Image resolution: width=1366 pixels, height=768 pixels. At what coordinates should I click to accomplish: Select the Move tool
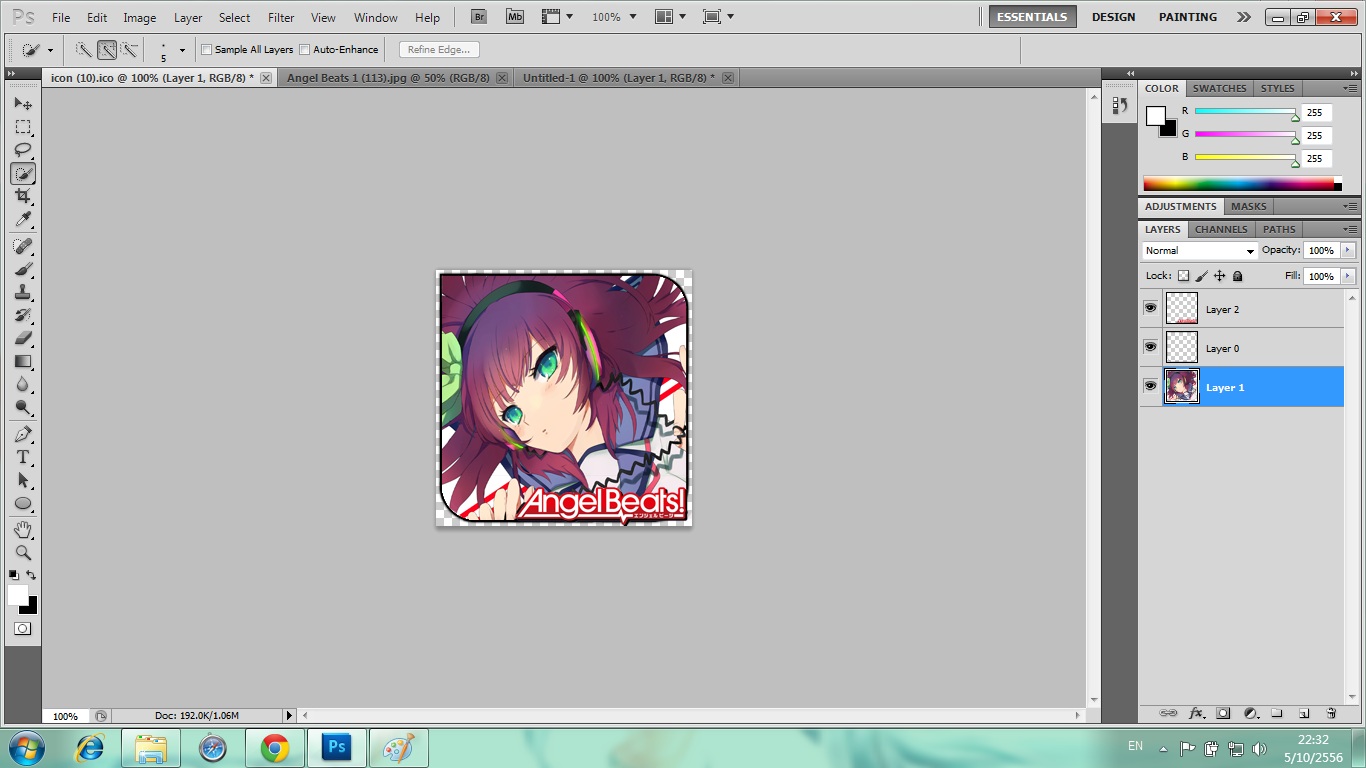click(x=23, y=104)
